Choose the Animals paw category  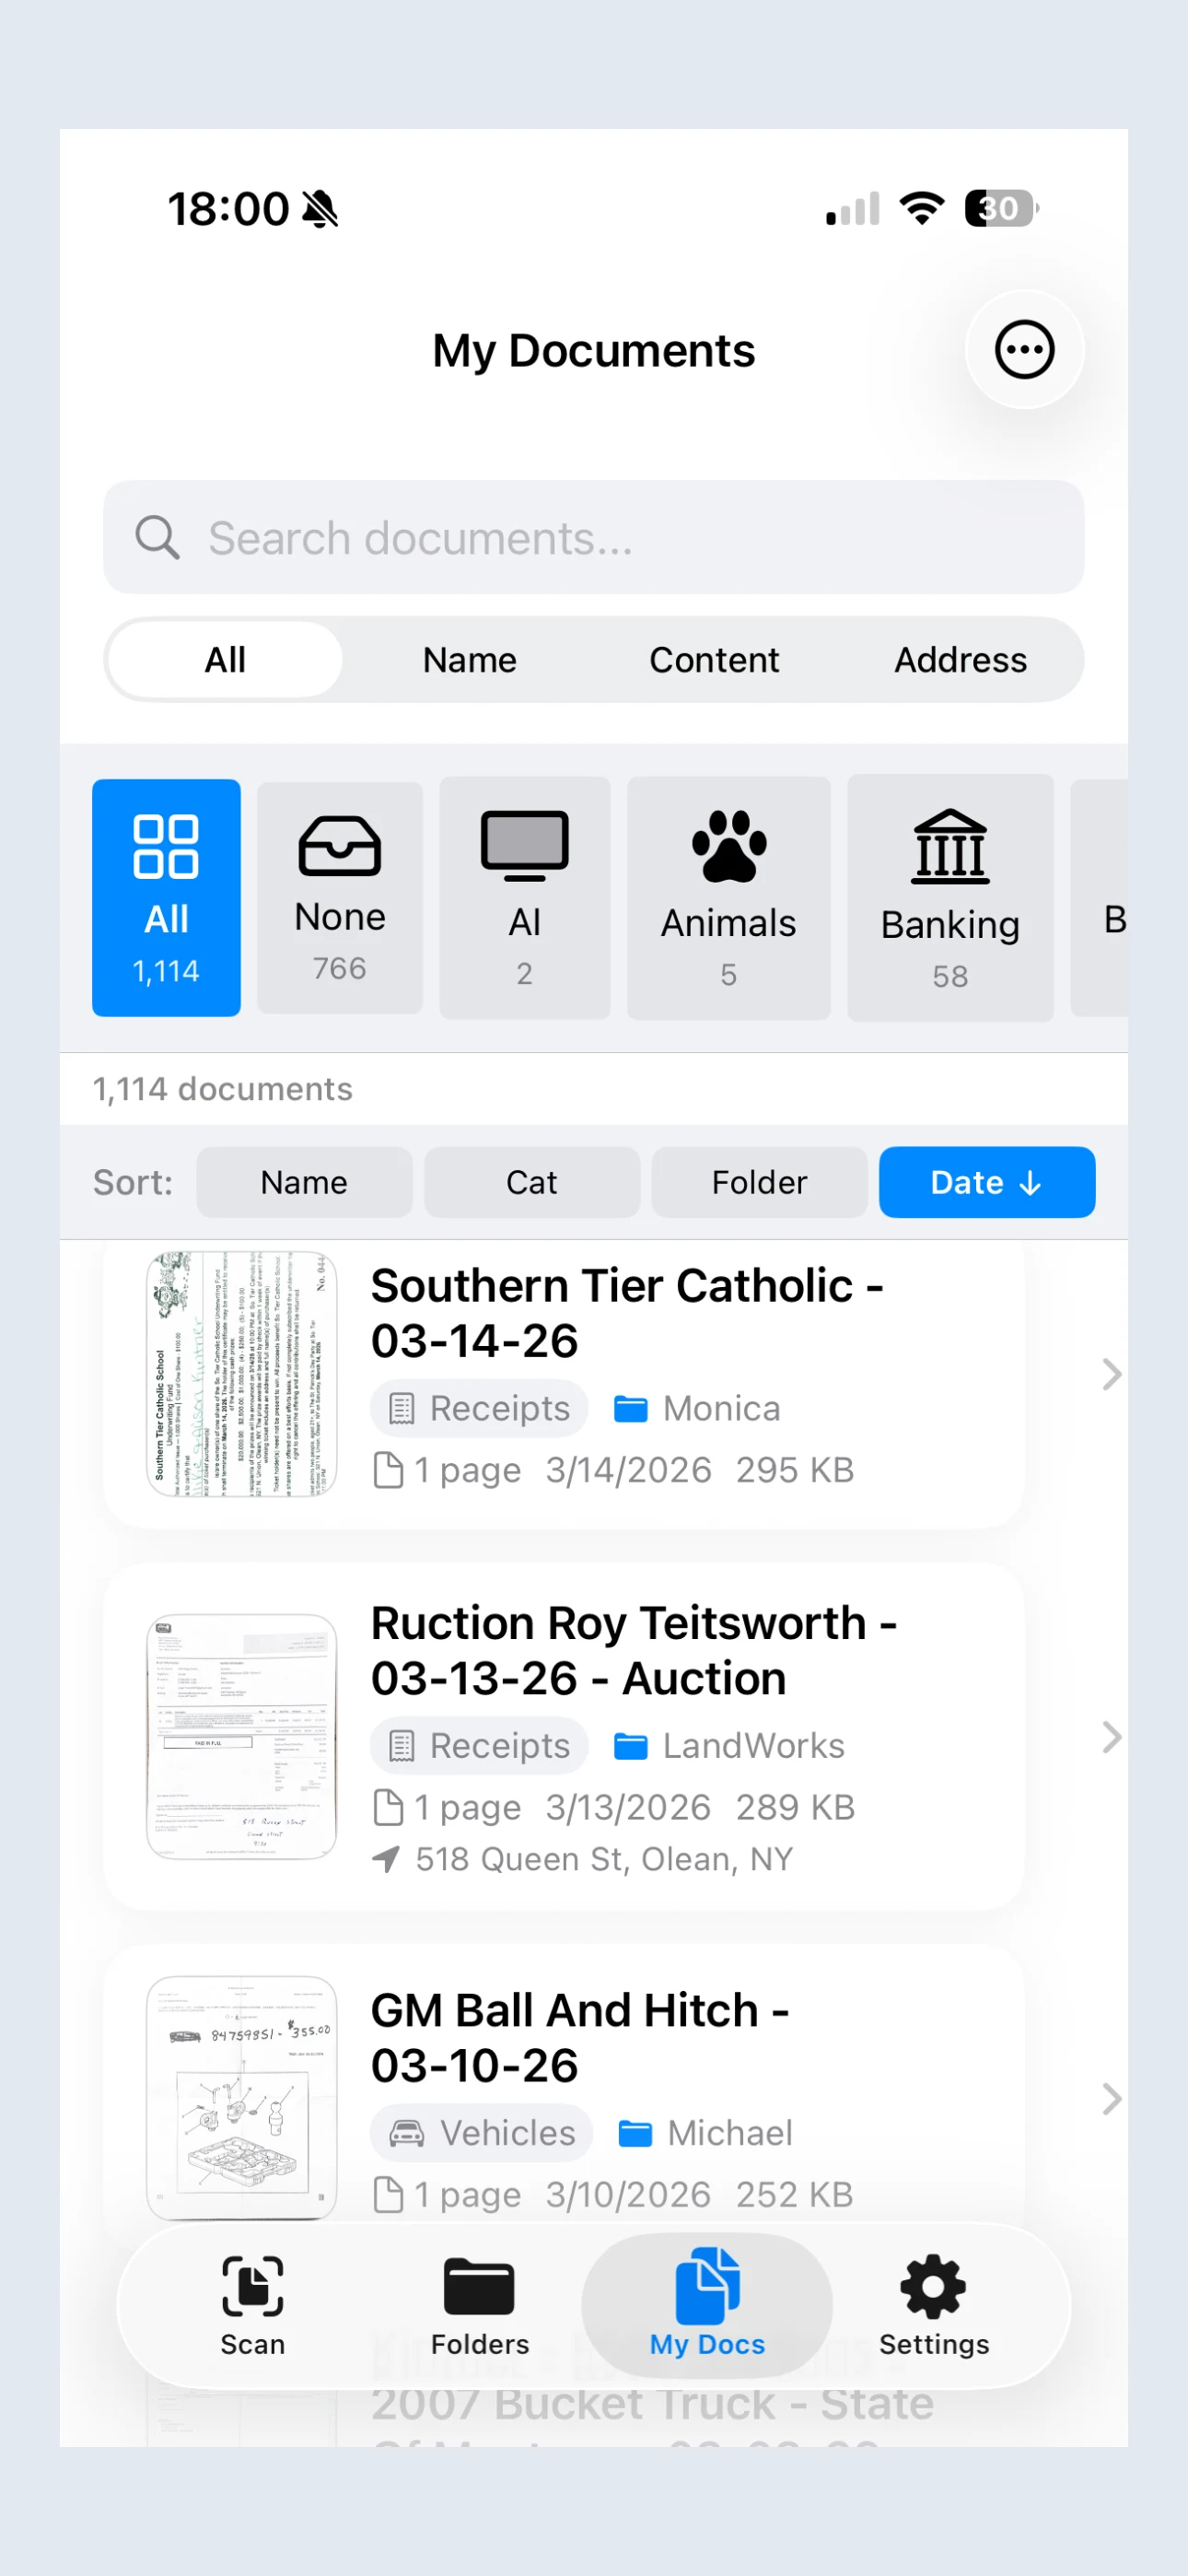(x=729, y=897)
